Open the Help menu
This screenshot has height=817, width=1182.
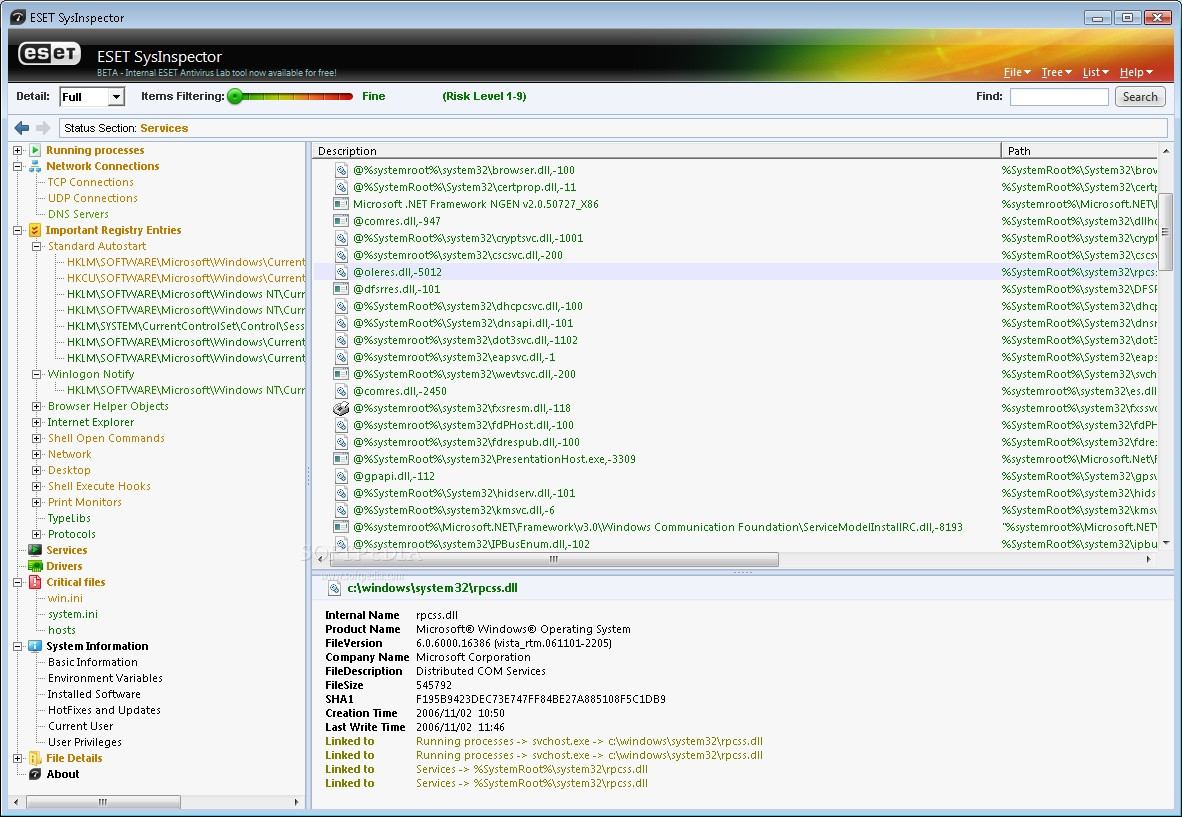coord(1136,72)
